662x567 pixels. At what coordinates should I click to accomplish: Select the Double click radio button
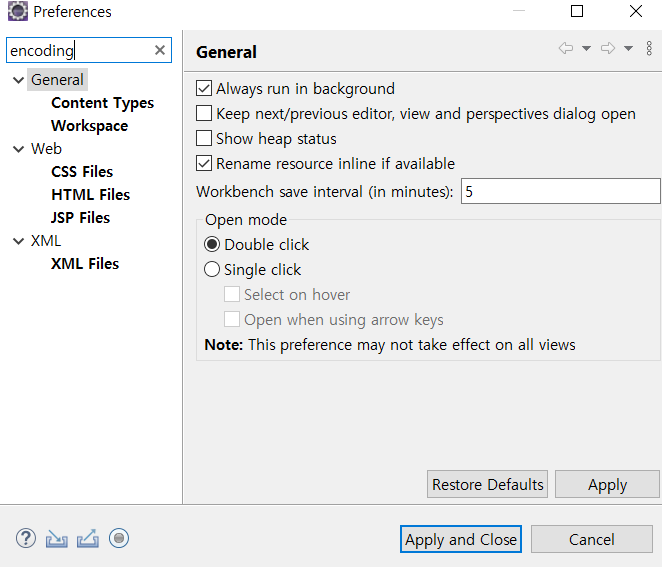coord(212,244)
